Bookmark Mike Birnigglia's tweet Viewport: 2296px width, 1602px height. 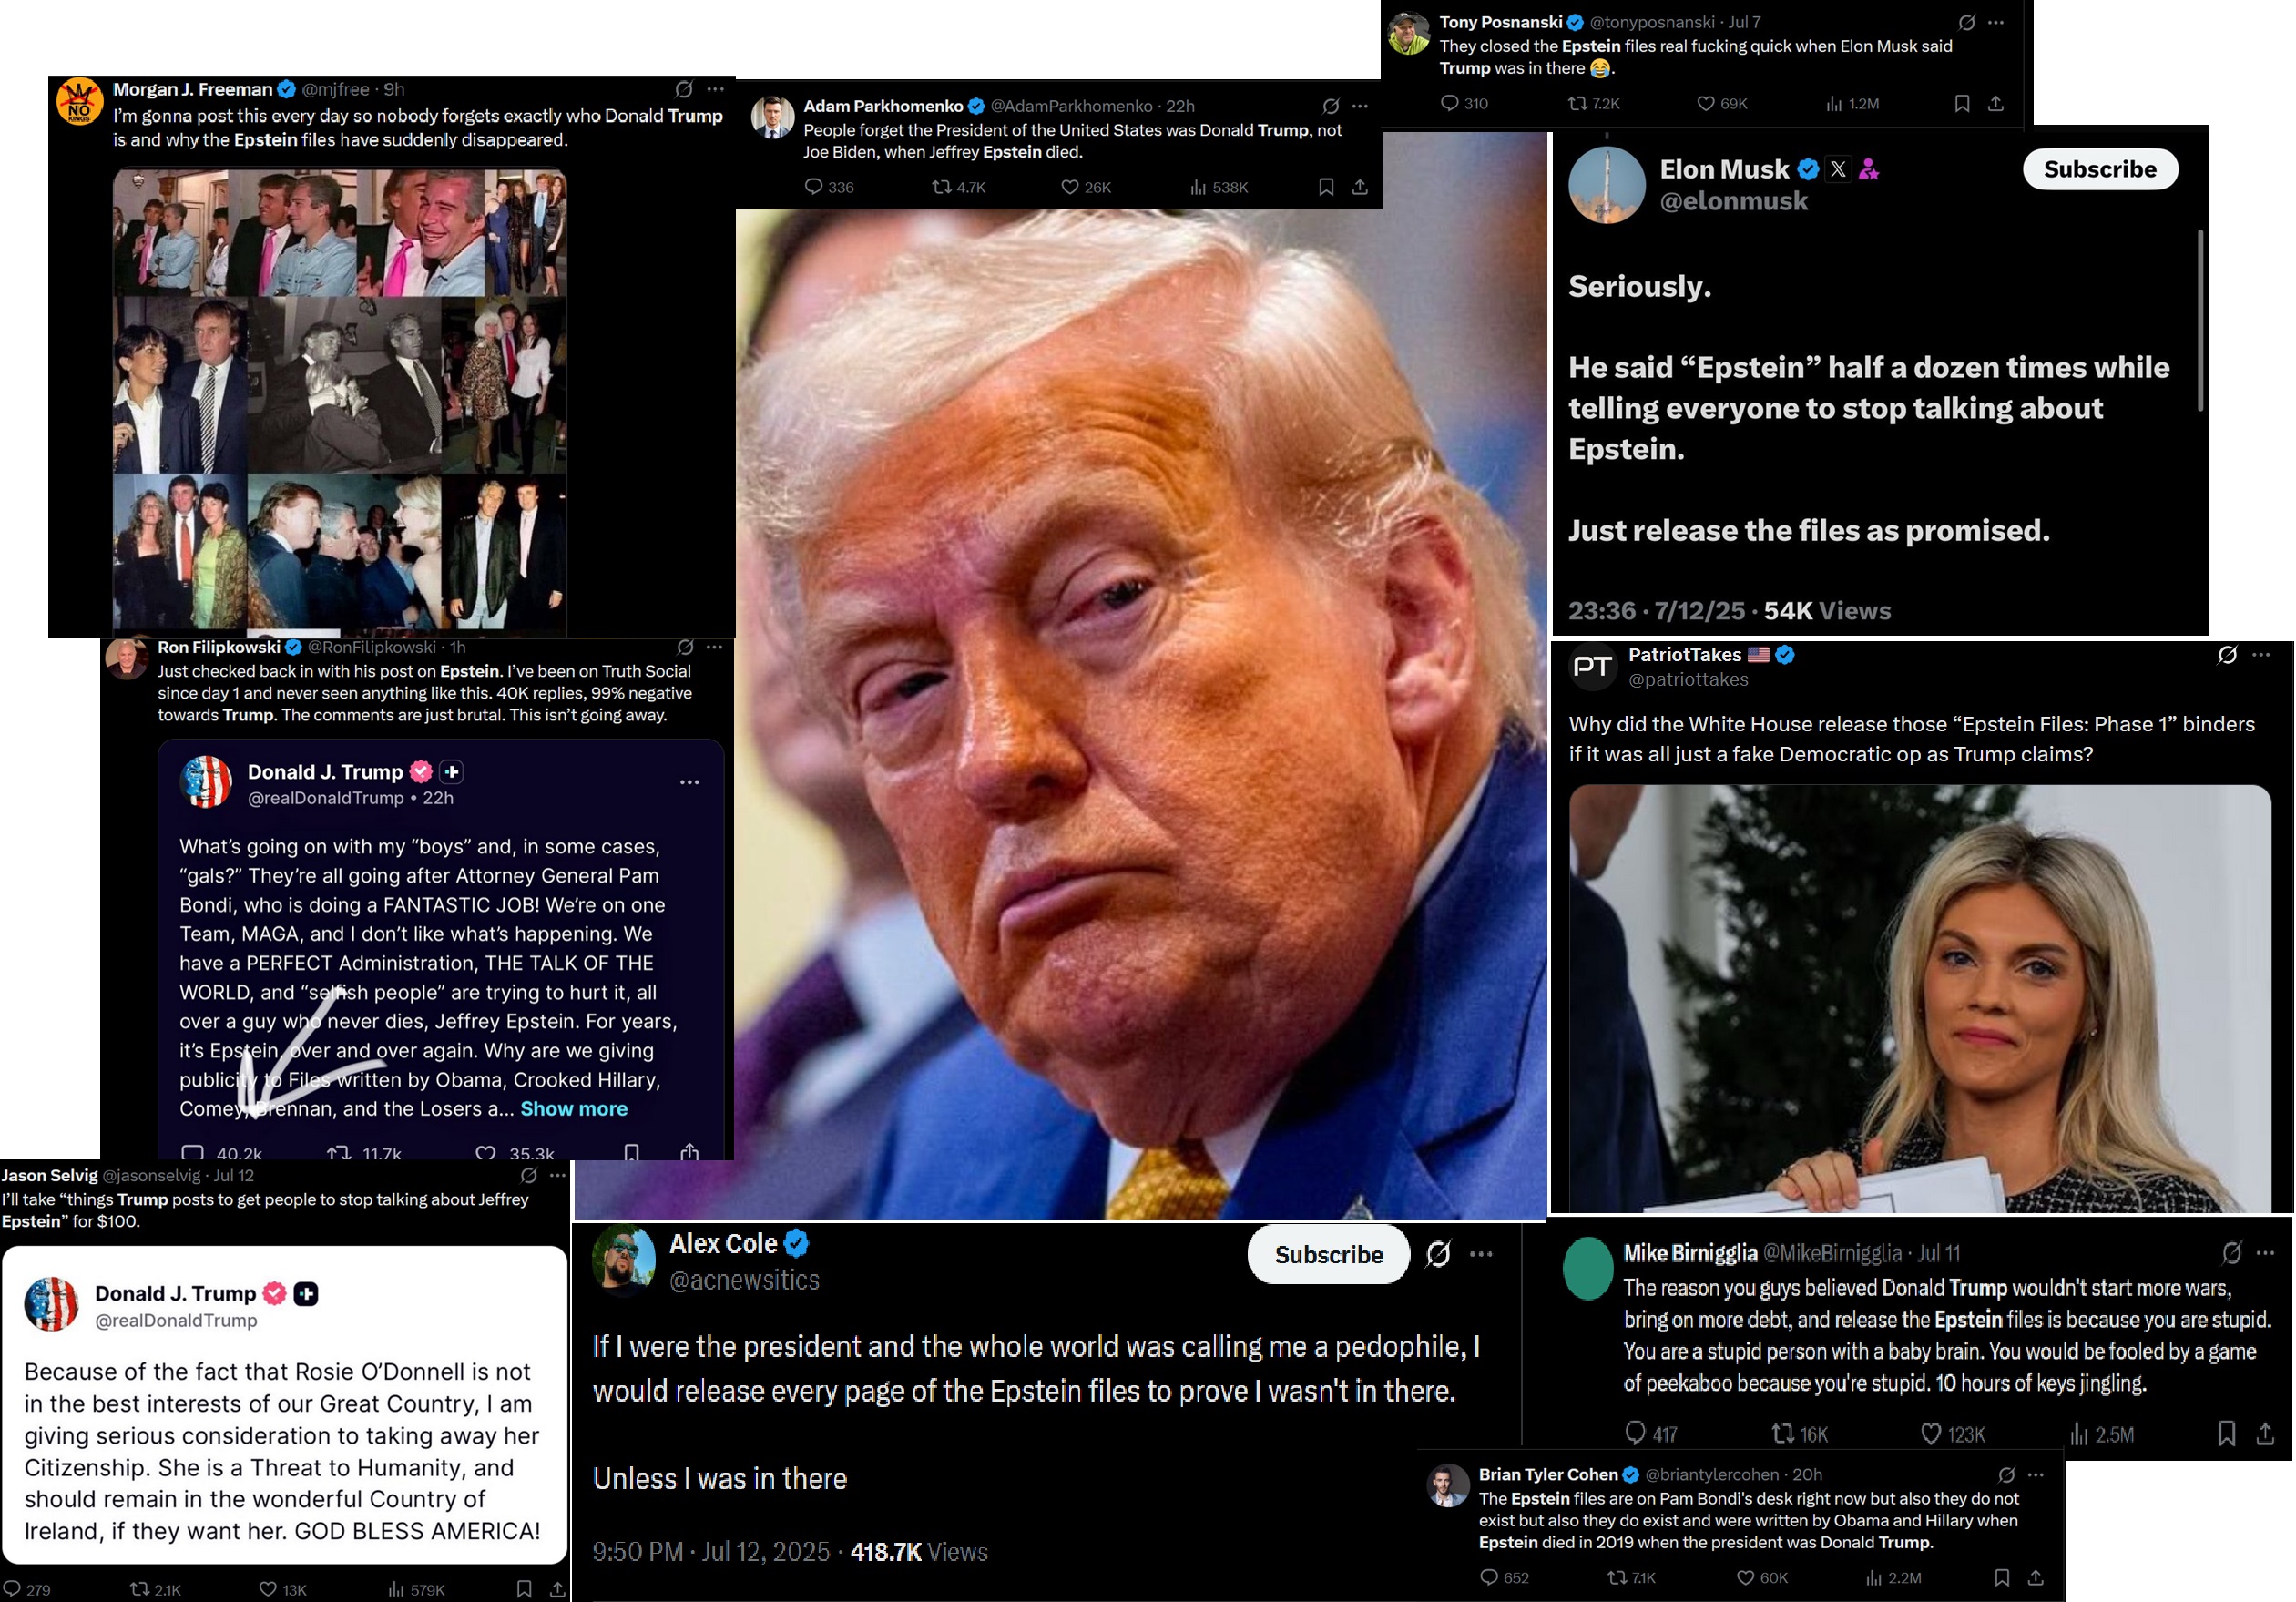point(2226,1433)
